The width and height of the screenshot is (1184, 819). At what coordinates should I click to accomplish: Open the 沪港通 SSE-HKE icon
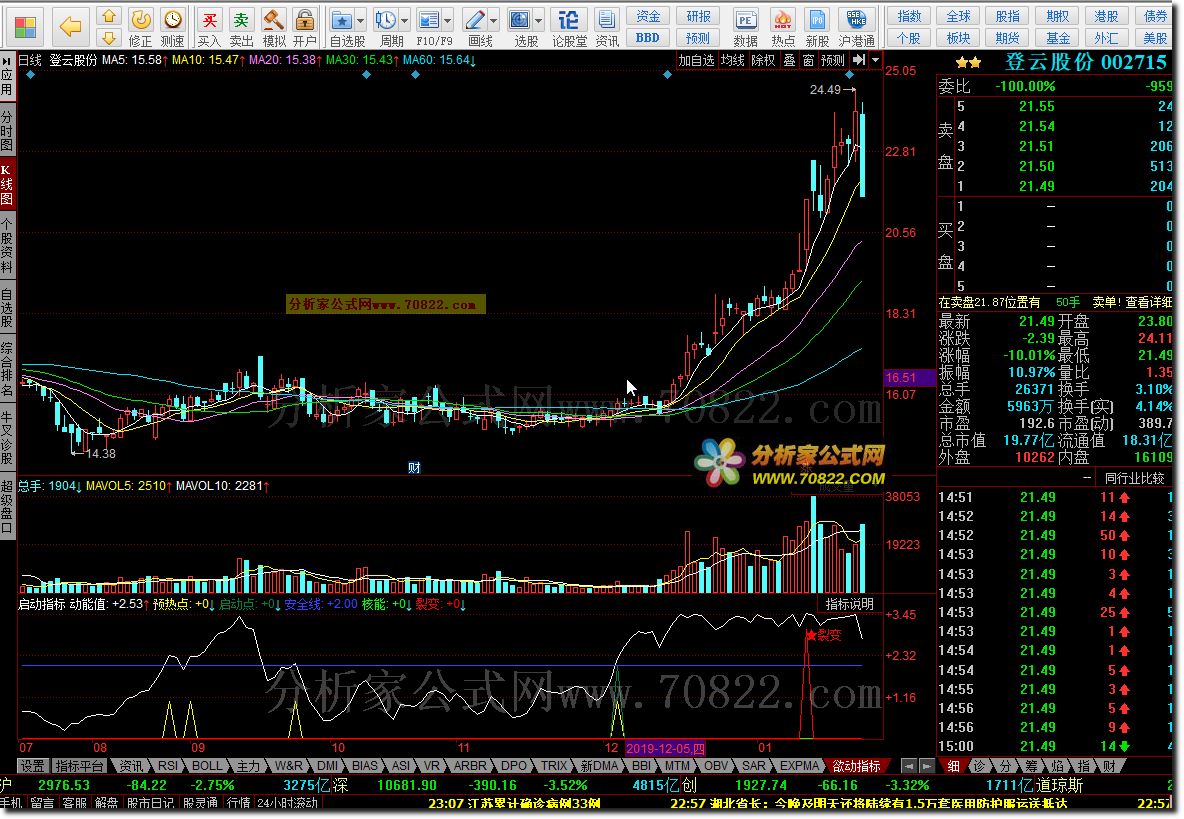click(x=857, y=27)
